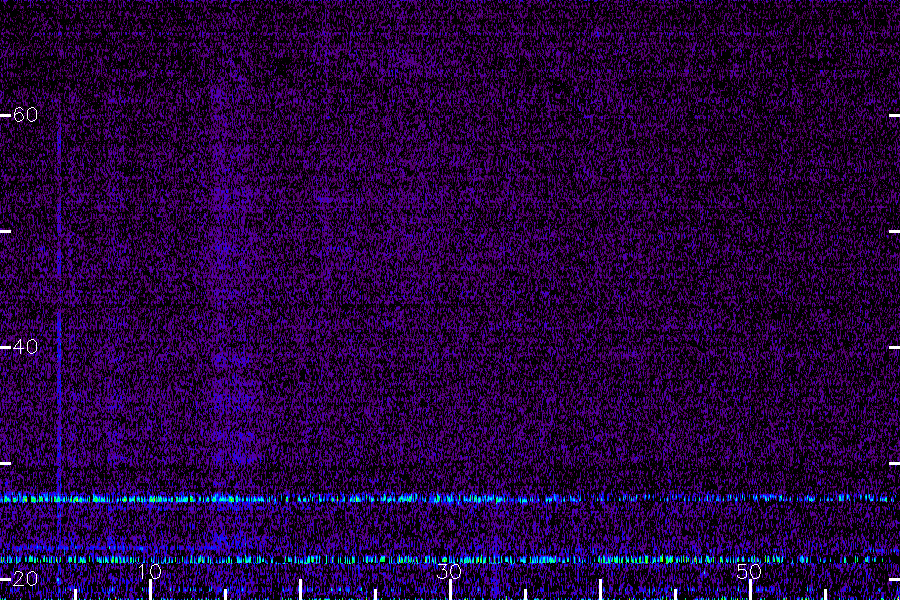
Task: Click the 60 label on the vertical axis
Action: pyautogui.click(x=26, y=115)
